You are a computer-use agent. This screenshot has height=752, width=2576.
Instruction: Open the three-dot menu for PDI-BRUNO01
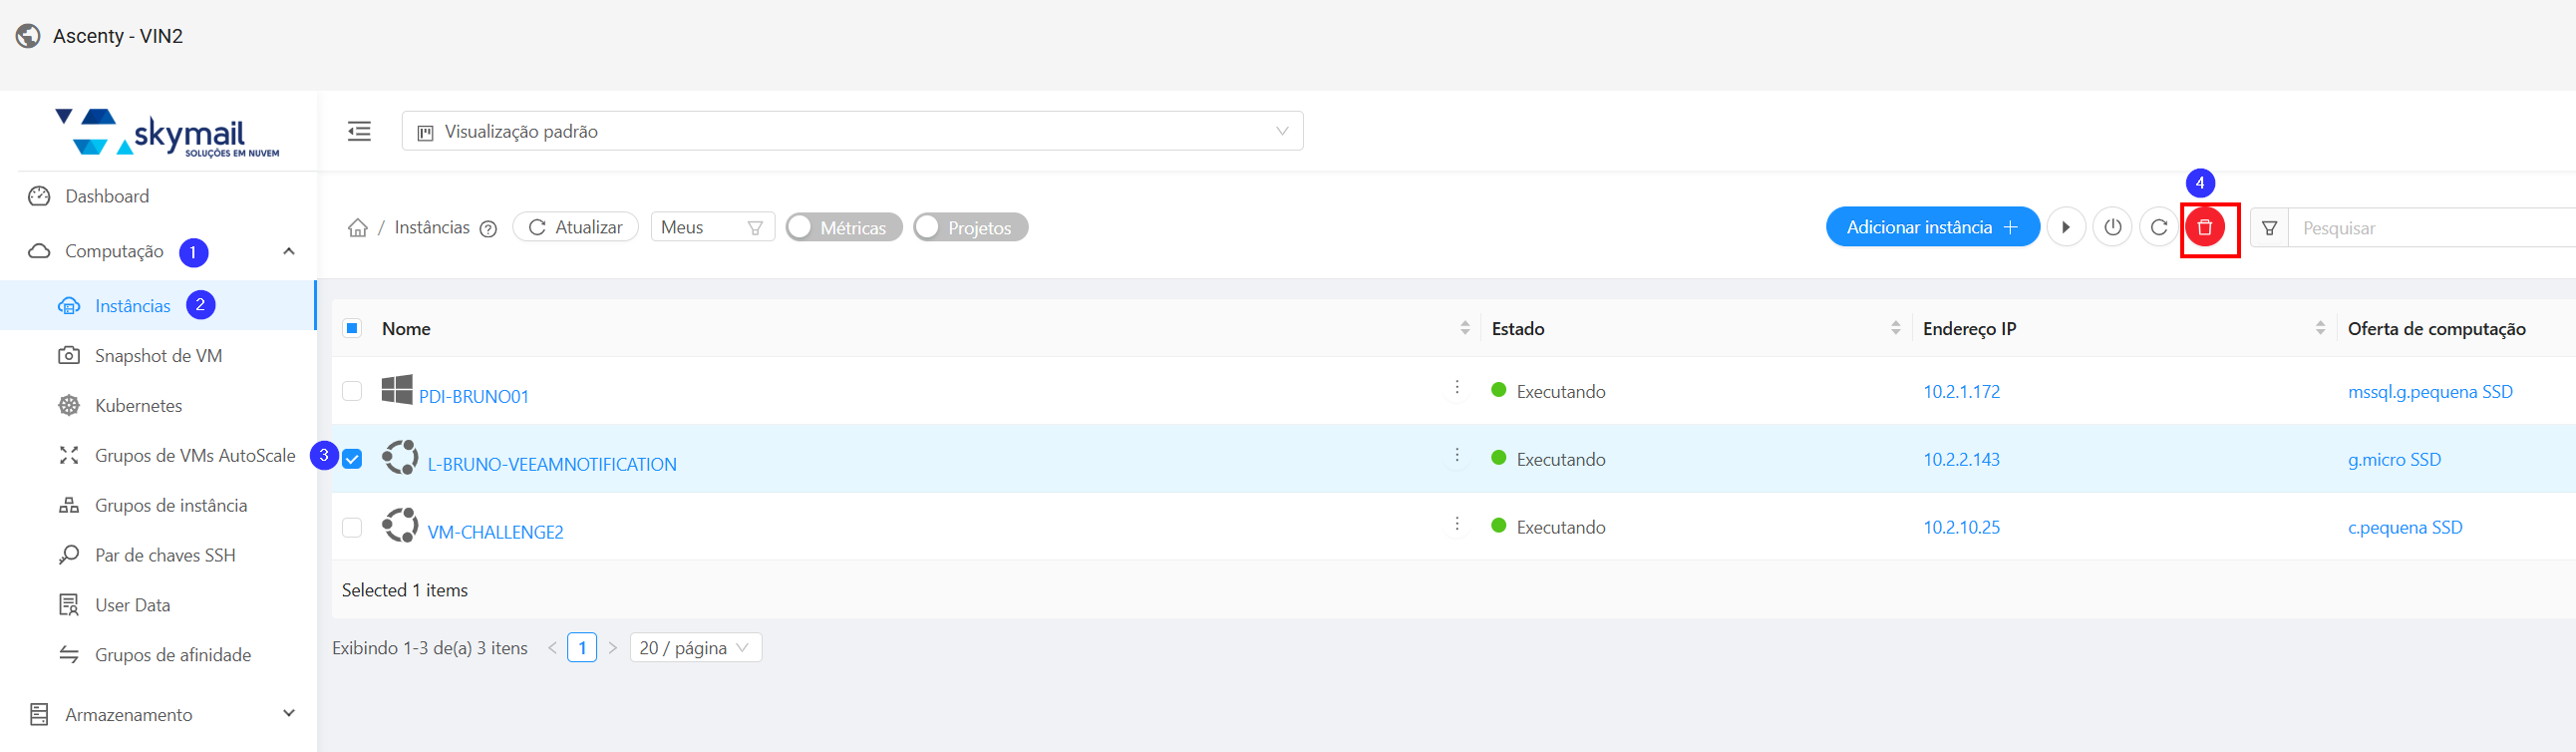(1456, 388)
